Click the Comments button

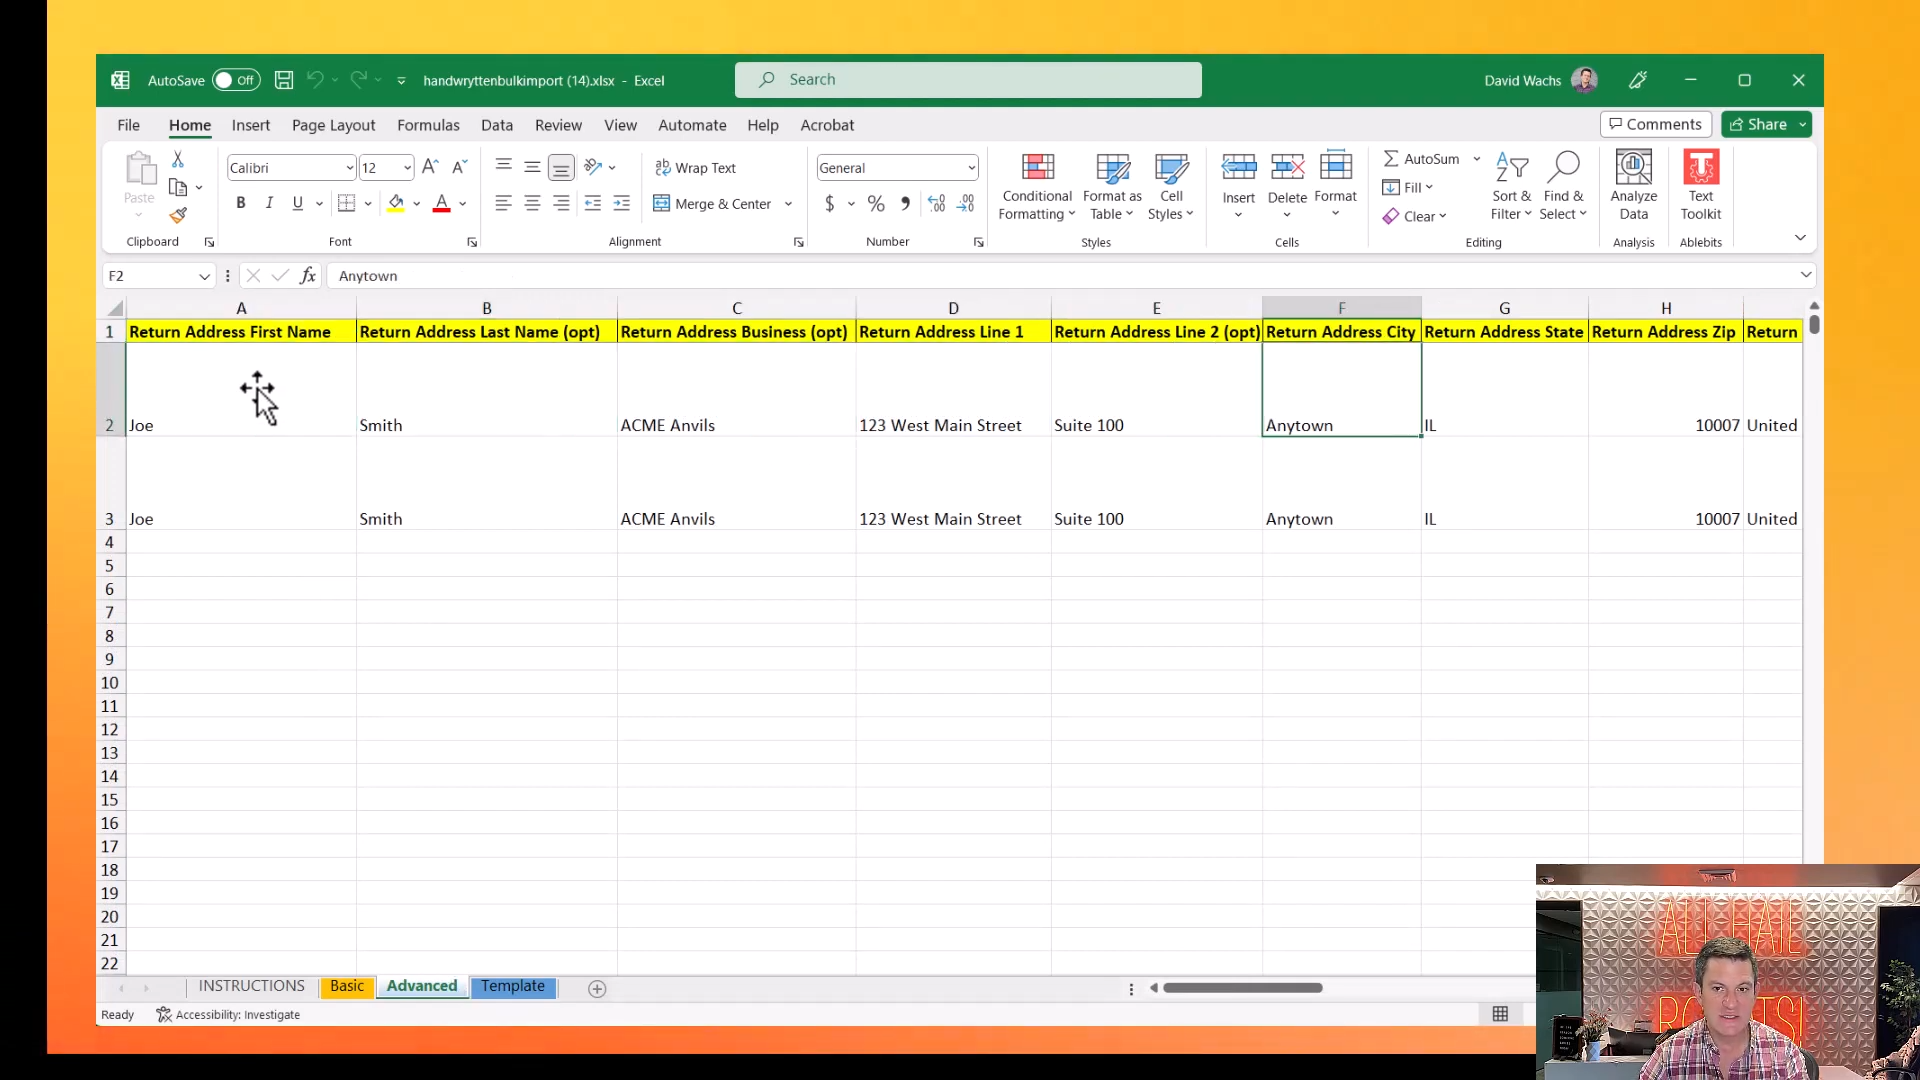click(x=1655, y=124)
